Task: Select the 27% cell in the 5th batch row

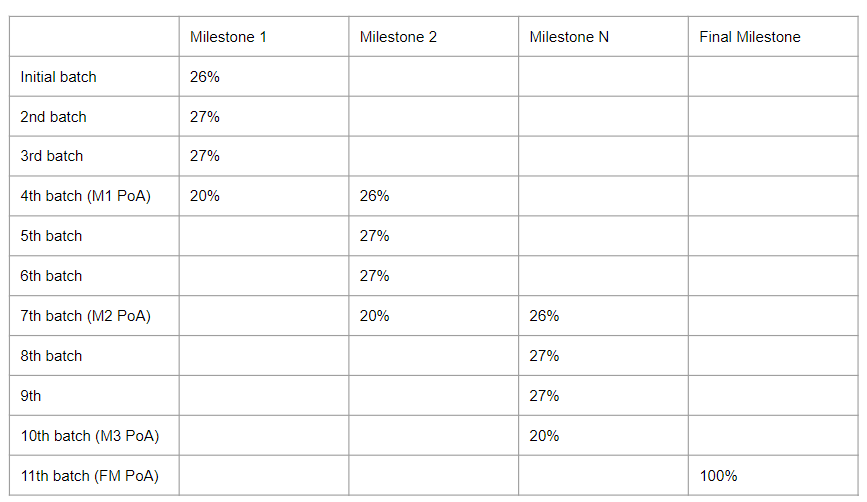Action: click(375, 236)
